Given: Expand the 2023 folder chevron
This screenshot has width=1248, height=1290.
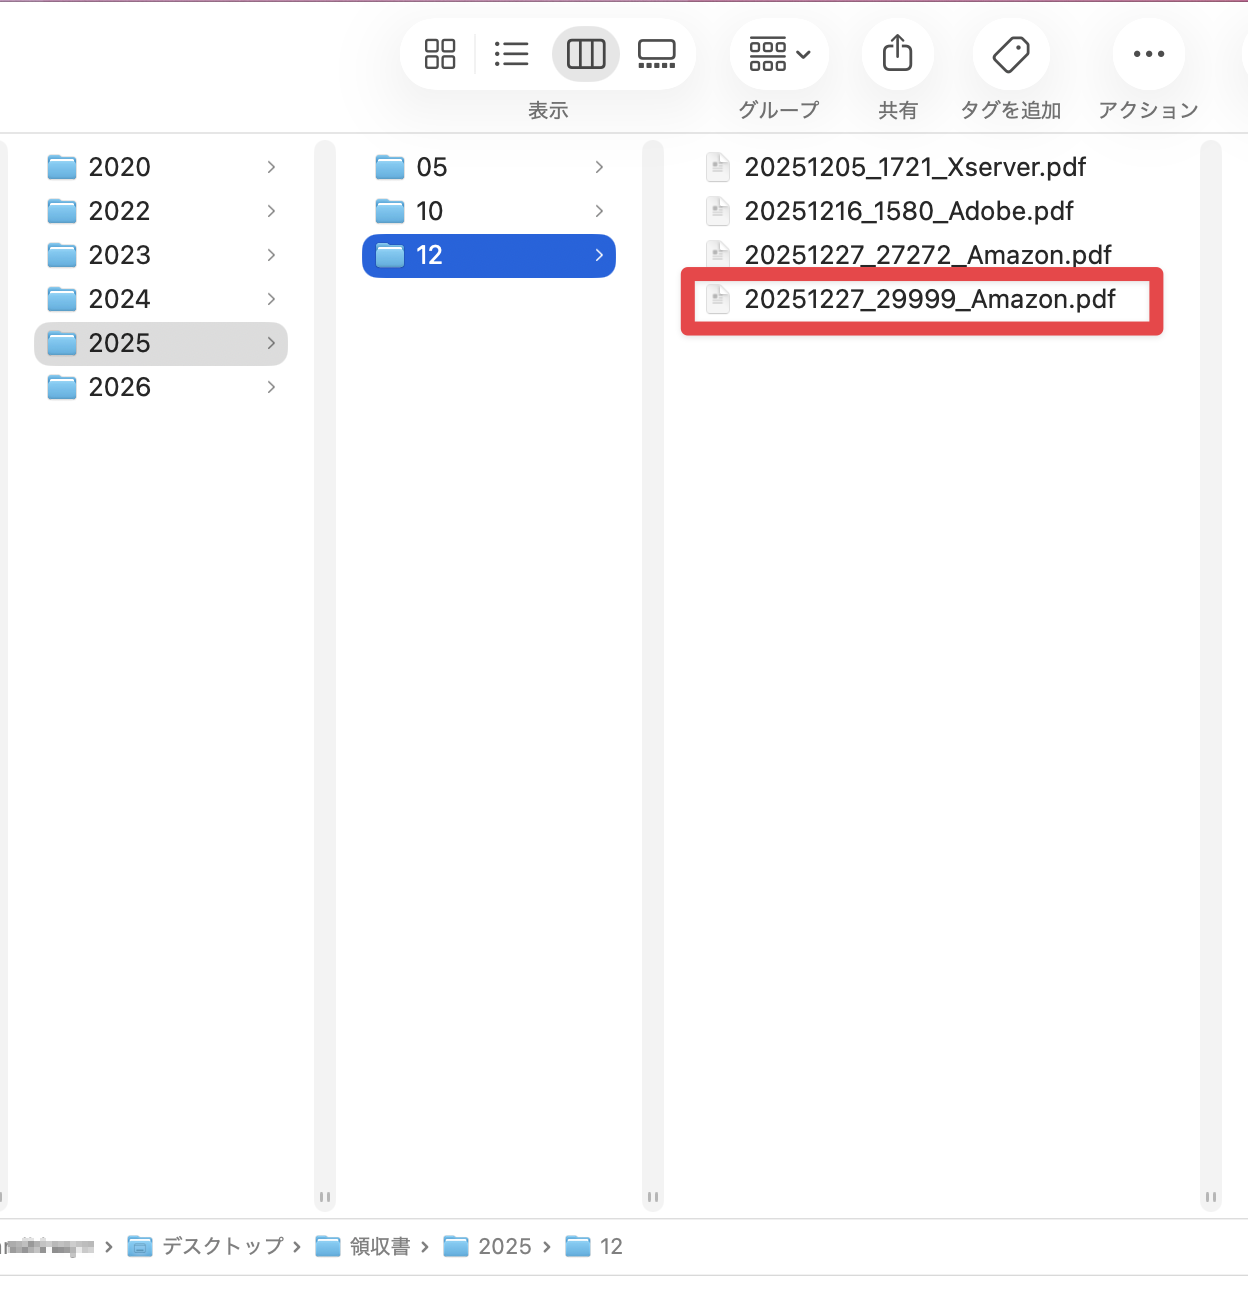Looking at the screenshot, I should coord(271,255).
